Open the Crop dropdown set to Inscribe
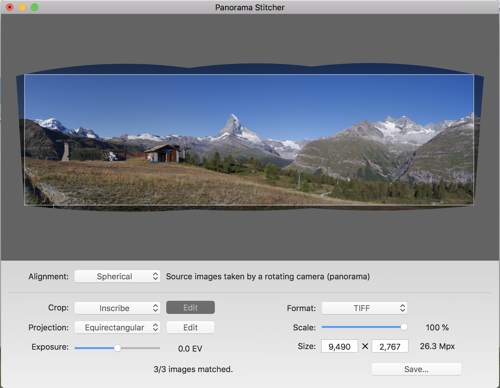 point(117,308)
